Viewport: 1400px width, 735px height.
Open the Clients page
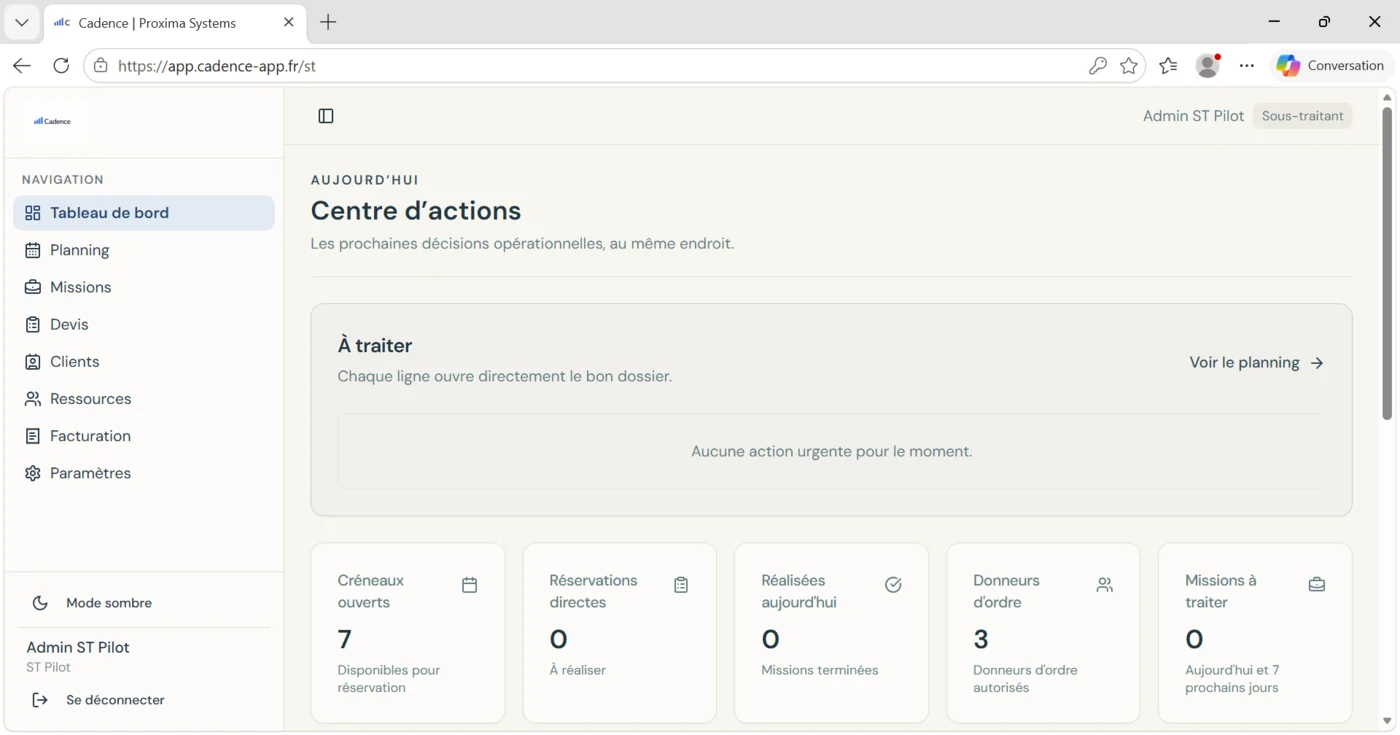[144, 361]
